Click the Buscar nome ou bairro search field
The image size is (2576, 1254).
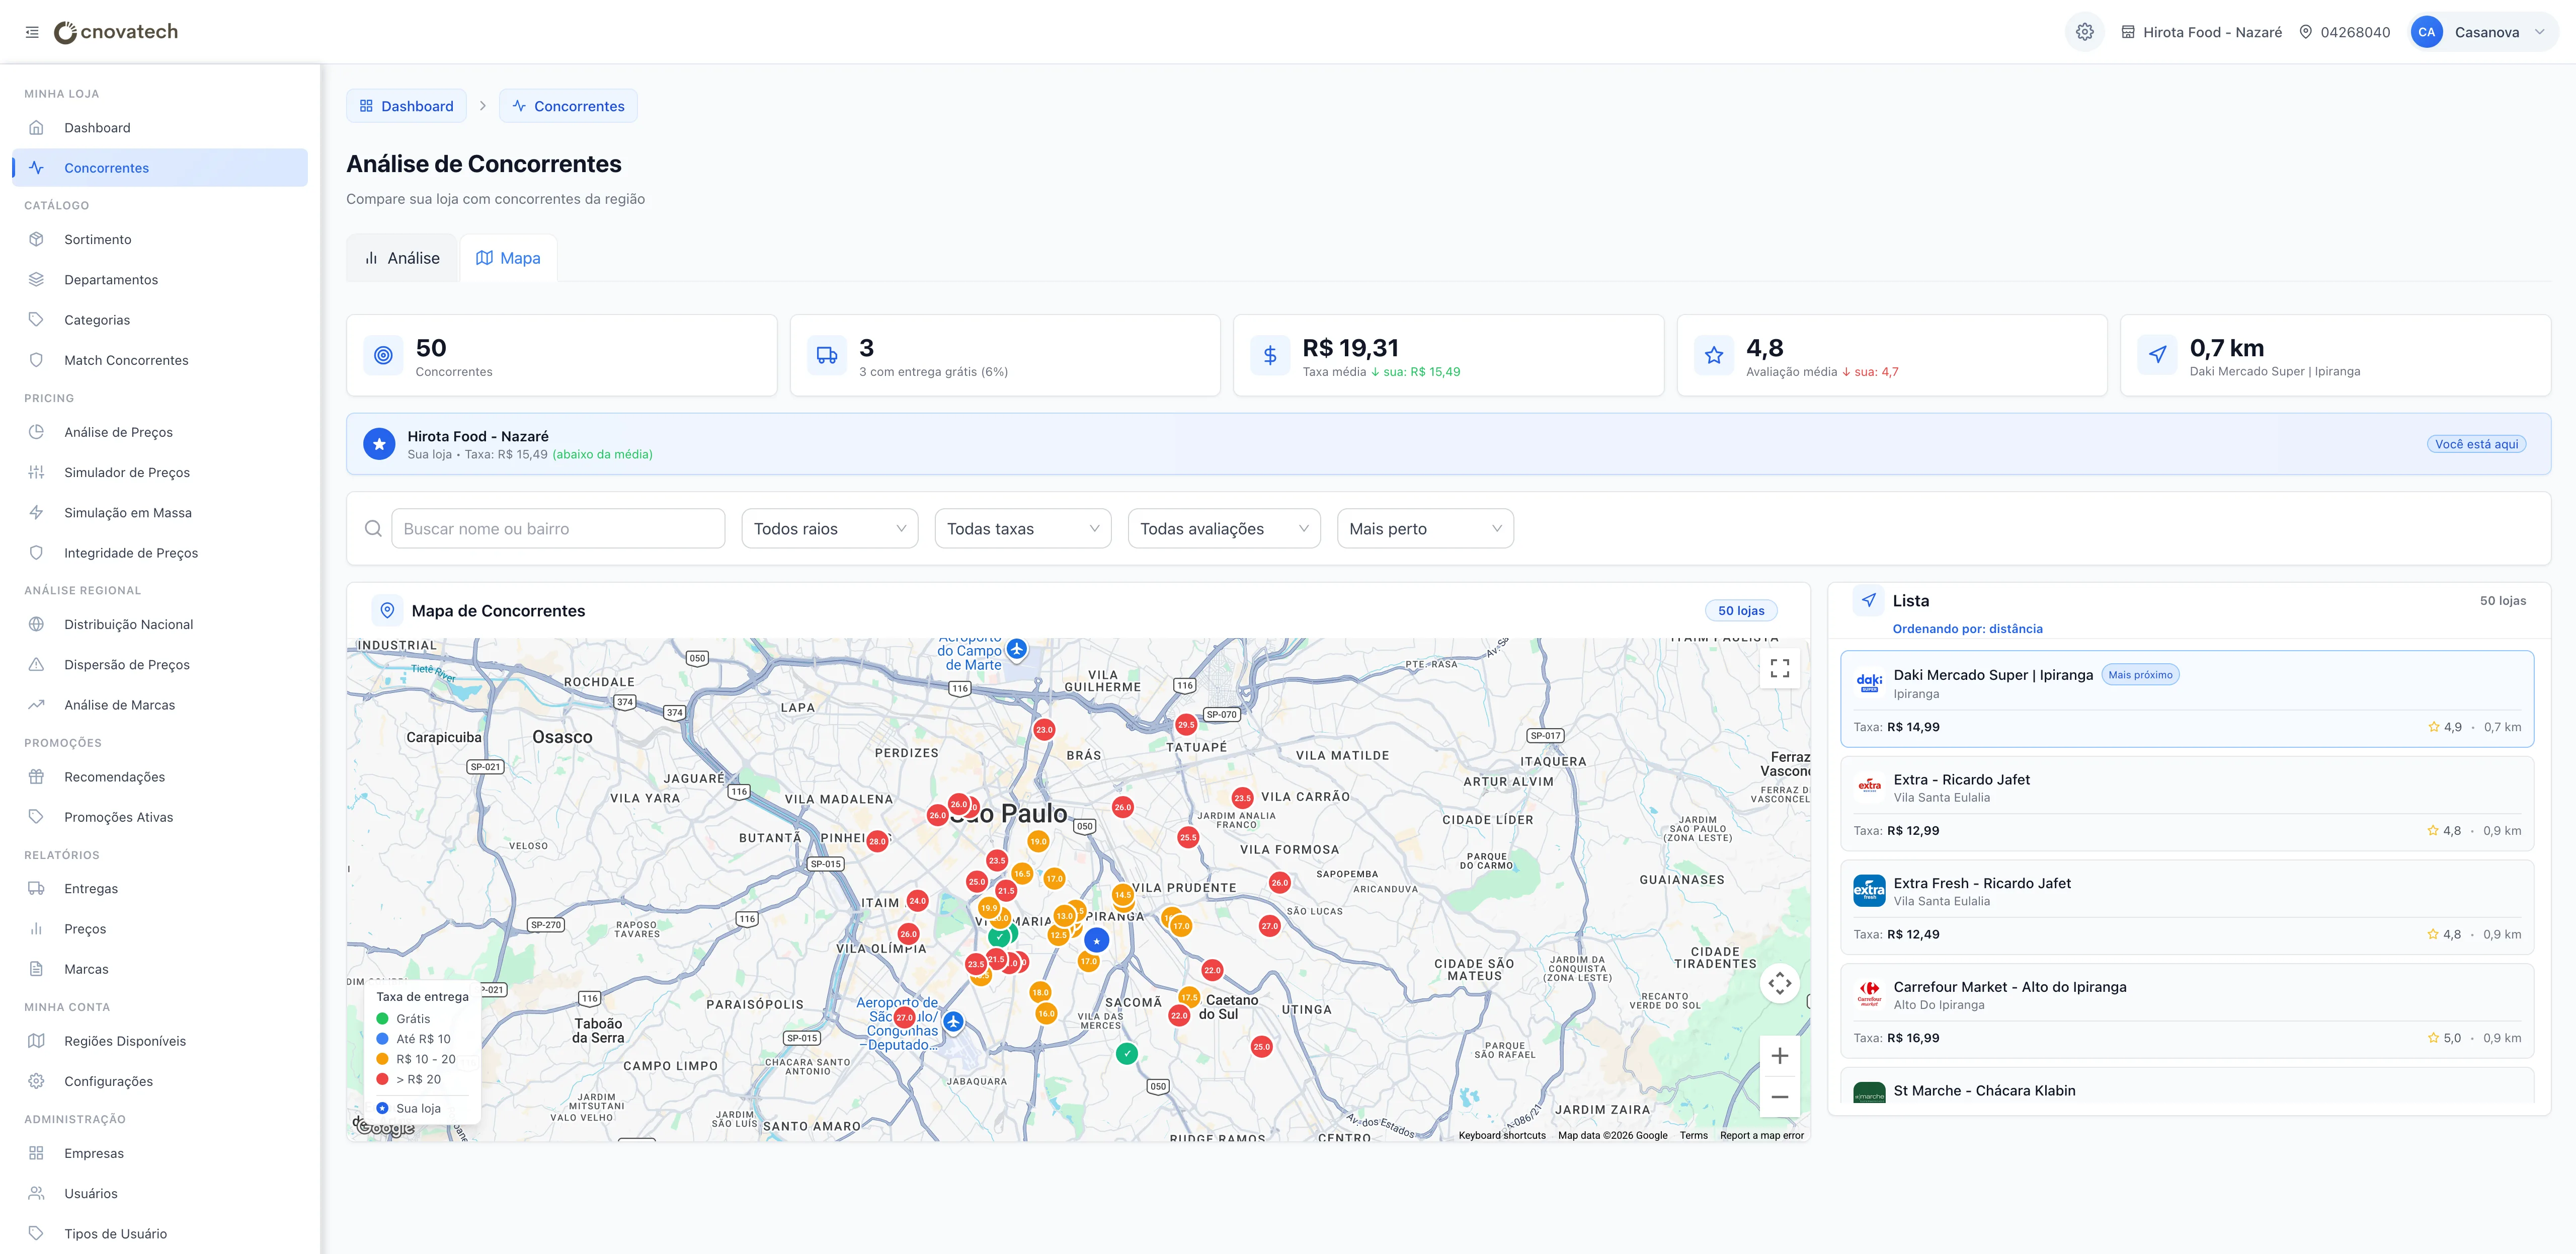(x=558, y=529)
